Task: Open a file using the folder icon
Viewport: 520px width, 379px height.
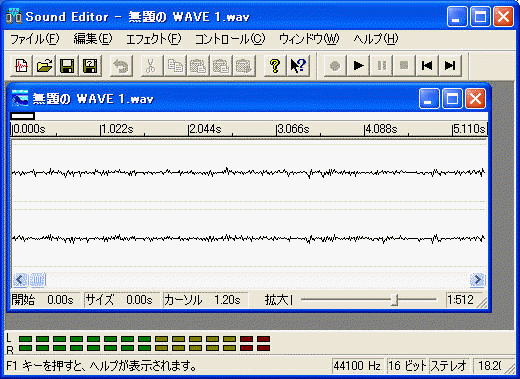Action: (44, 66)
